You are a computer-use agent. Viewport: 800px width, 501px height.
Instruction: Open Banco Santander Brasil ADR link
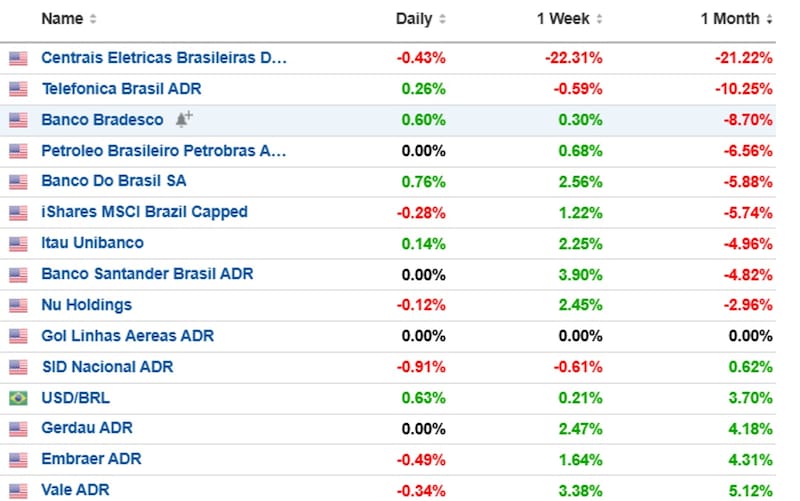(x=147, y=274)
